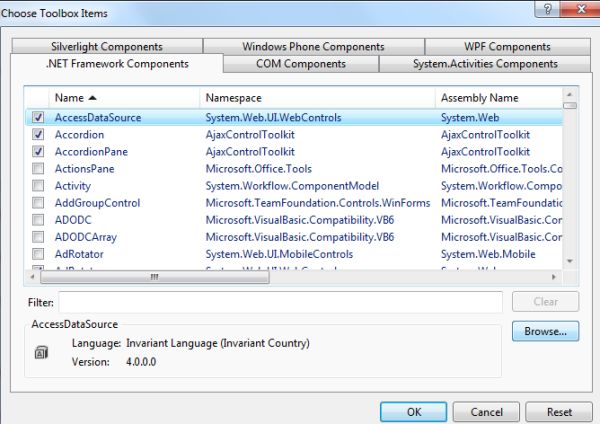Sort by the Namespace column header
The width and height of the screenshot is (600, 424).
(x=318, y=98)
